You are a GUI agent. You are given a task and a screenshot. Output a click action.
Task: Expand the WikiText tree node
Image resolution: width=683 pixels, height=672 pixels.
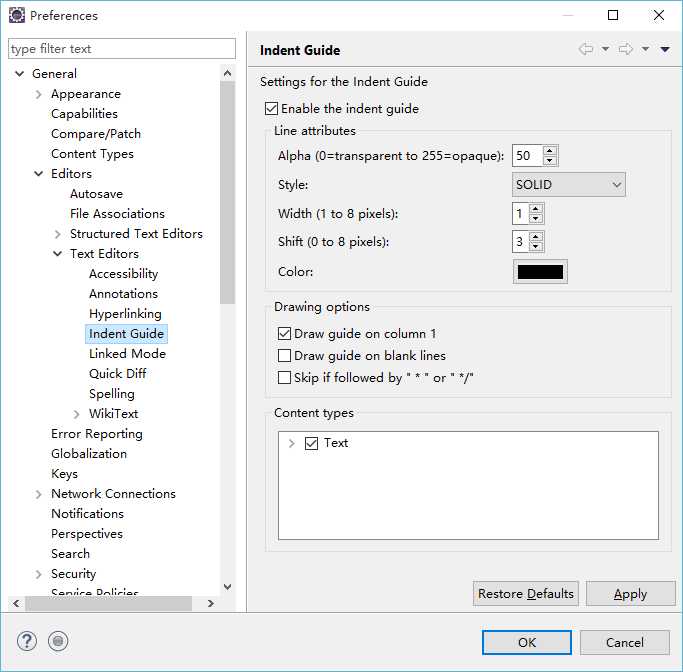click(77, 414)
